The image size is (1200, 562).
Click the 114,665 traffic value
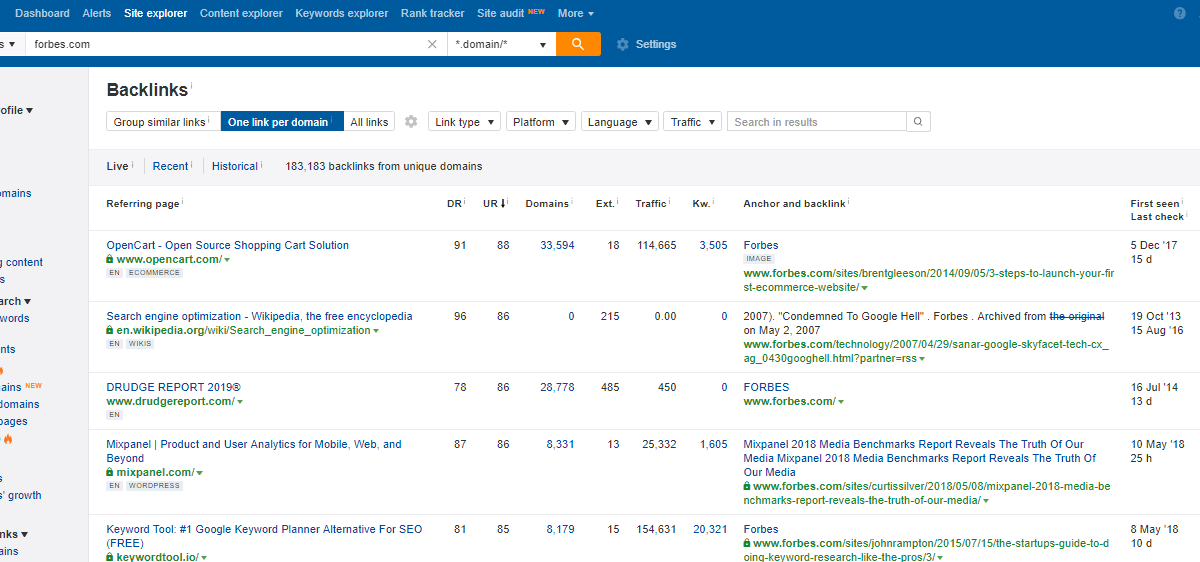pyautogui.click(x=657, y=245)
